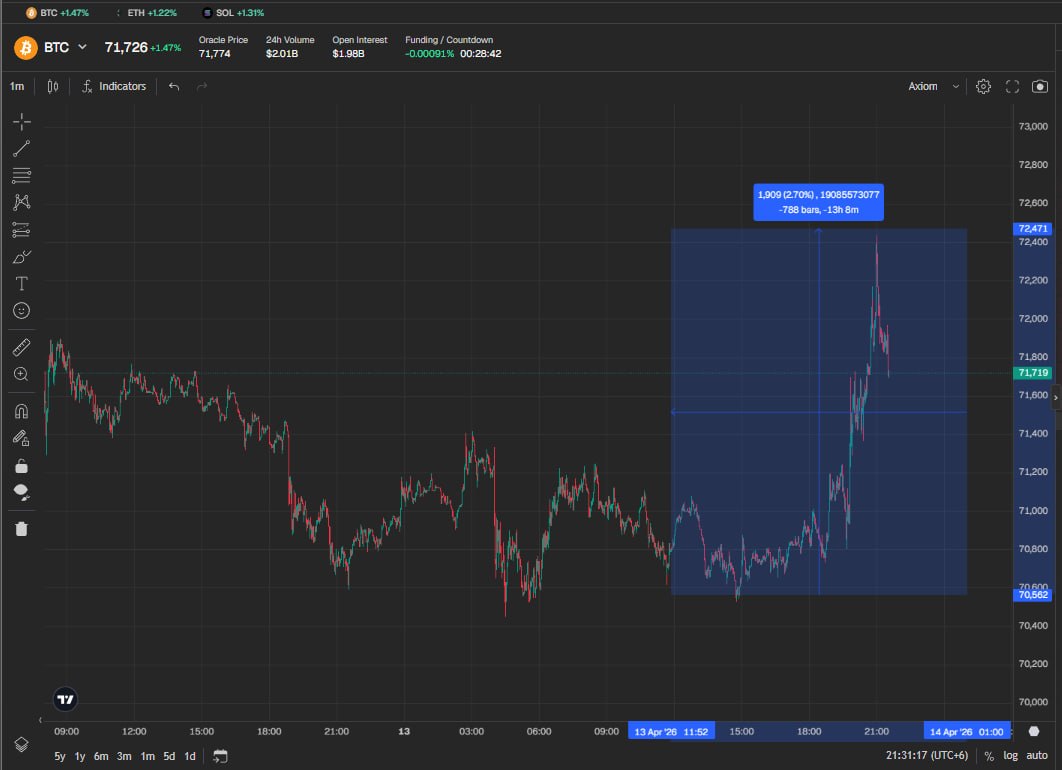Click the Funding / Countdown label

point(449,40)
